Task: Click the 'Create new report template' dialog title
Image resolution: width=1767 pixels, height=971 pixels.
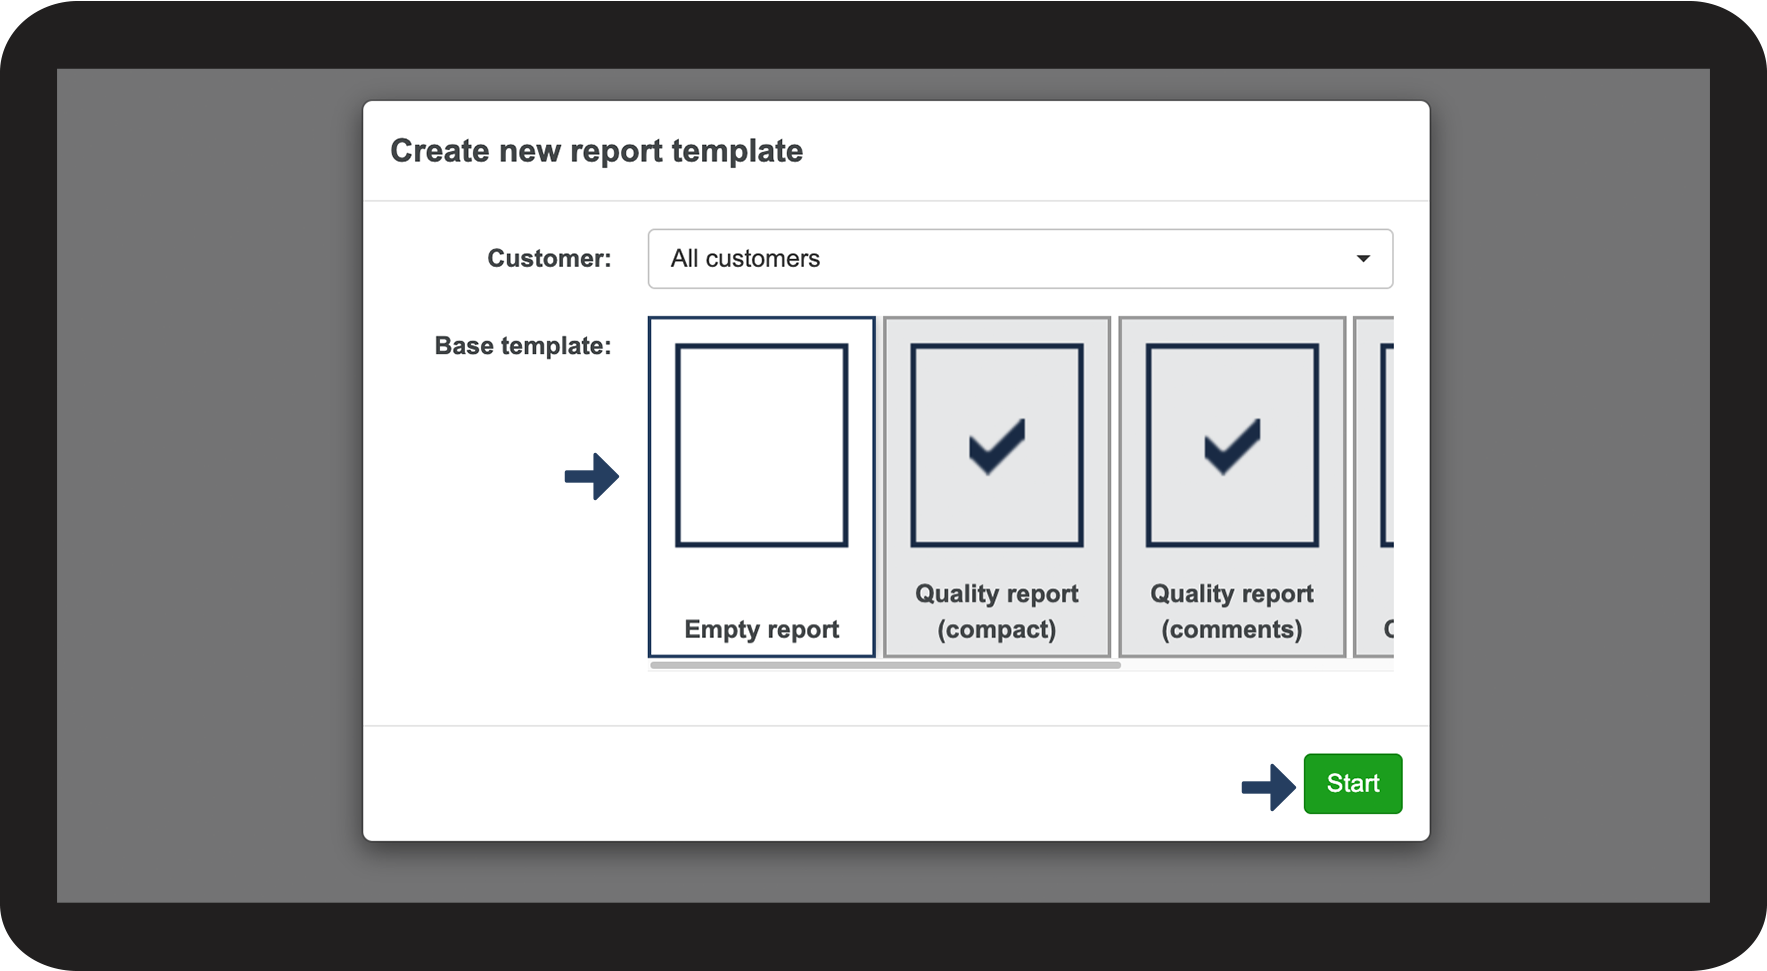Action: (596, 151)
